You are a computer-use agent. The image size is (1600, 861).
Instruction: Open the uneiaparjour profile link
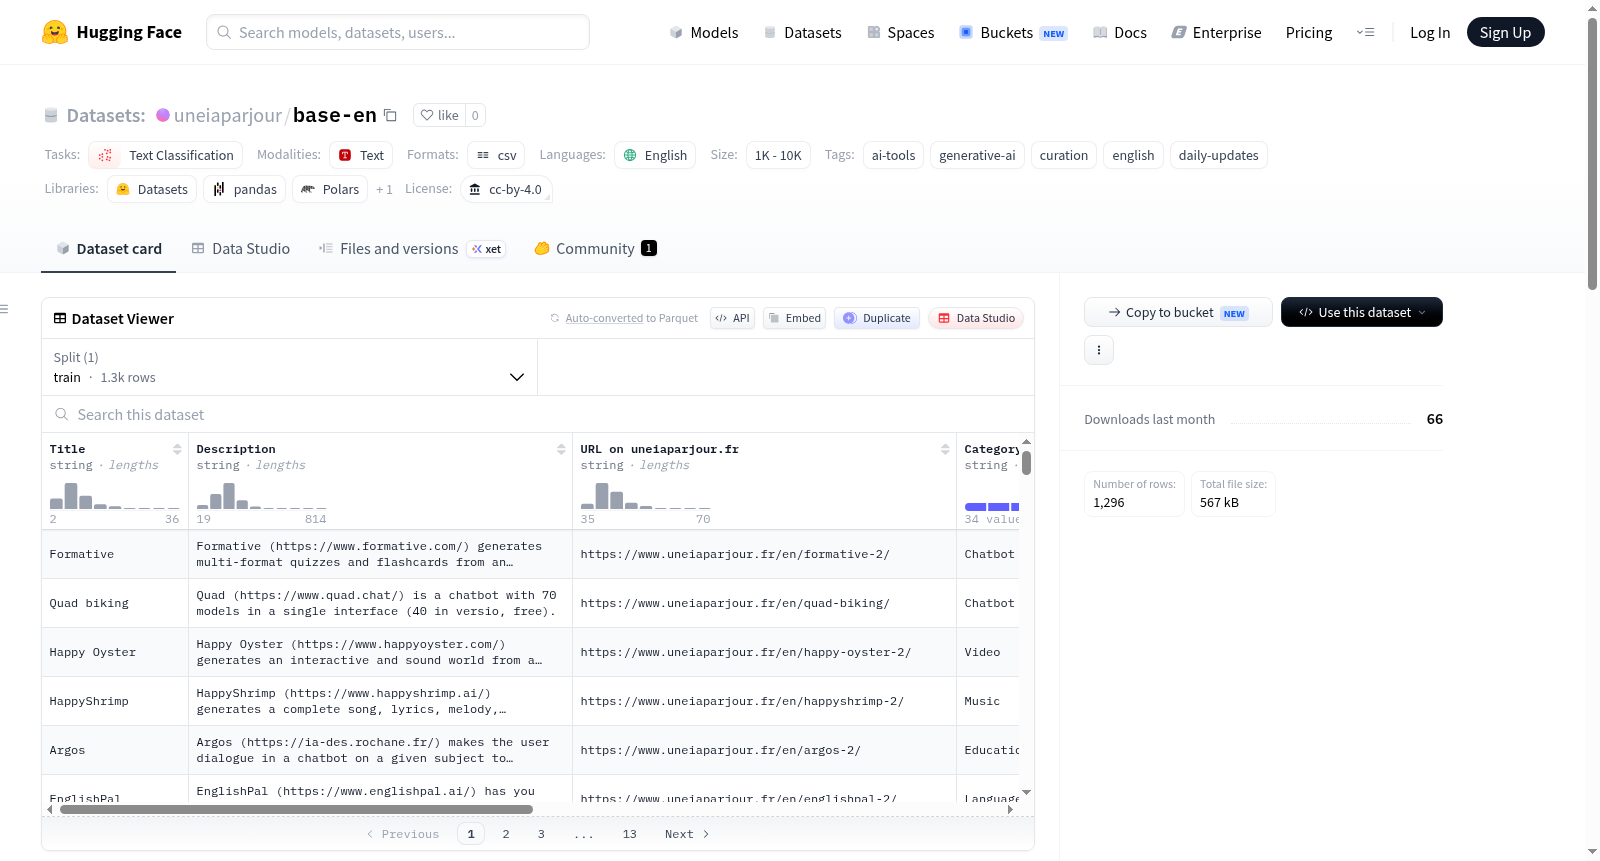[x=228, y=115]
